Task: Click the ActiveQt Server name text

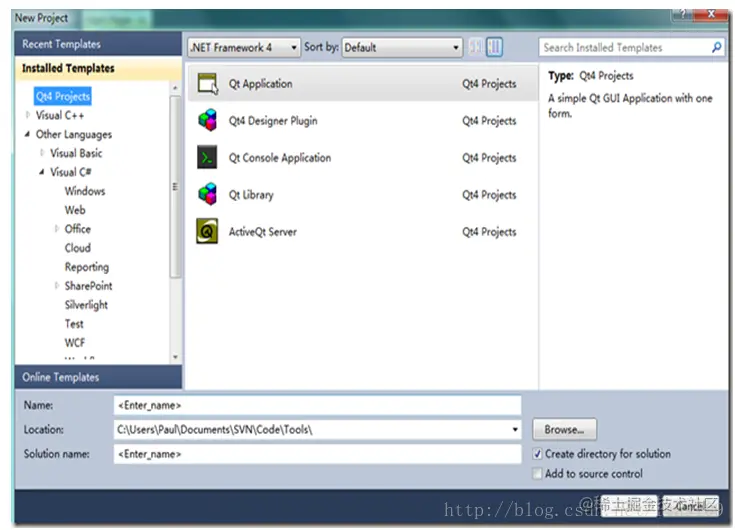Action: (262, 232)
